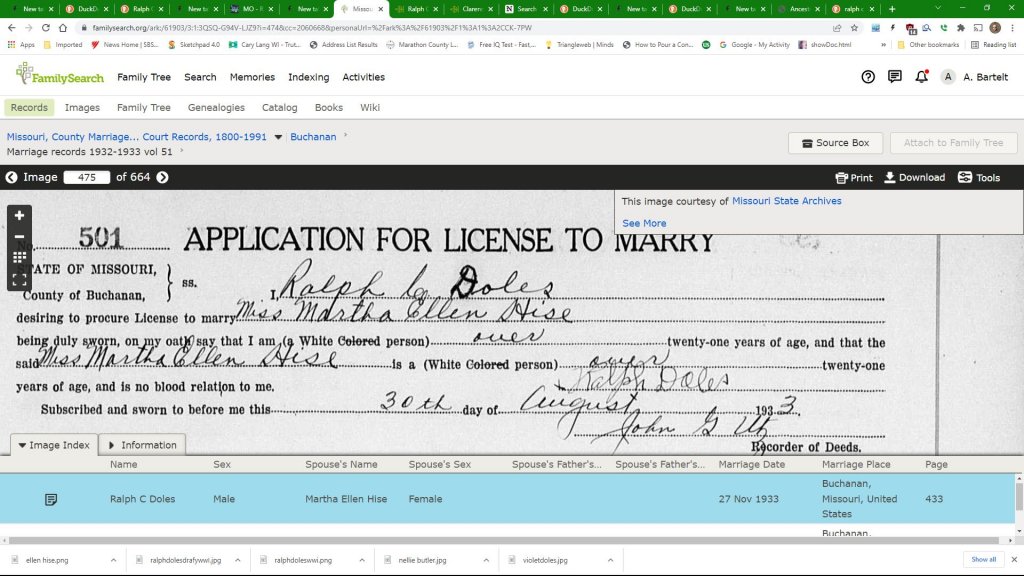The height and width of the screenshot is (576, 1024).
Task: Click the Source Box button
Action: click(835, 143)
